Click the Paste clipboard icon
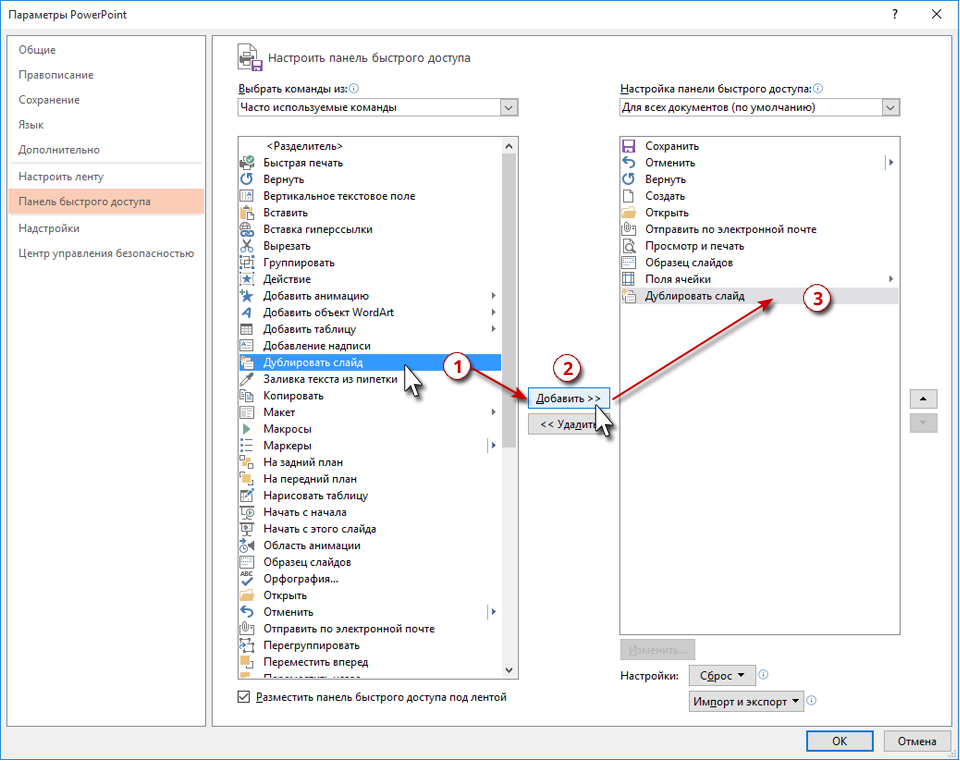Viewport: 960px width, 761px height. click(x=247, y=212)
